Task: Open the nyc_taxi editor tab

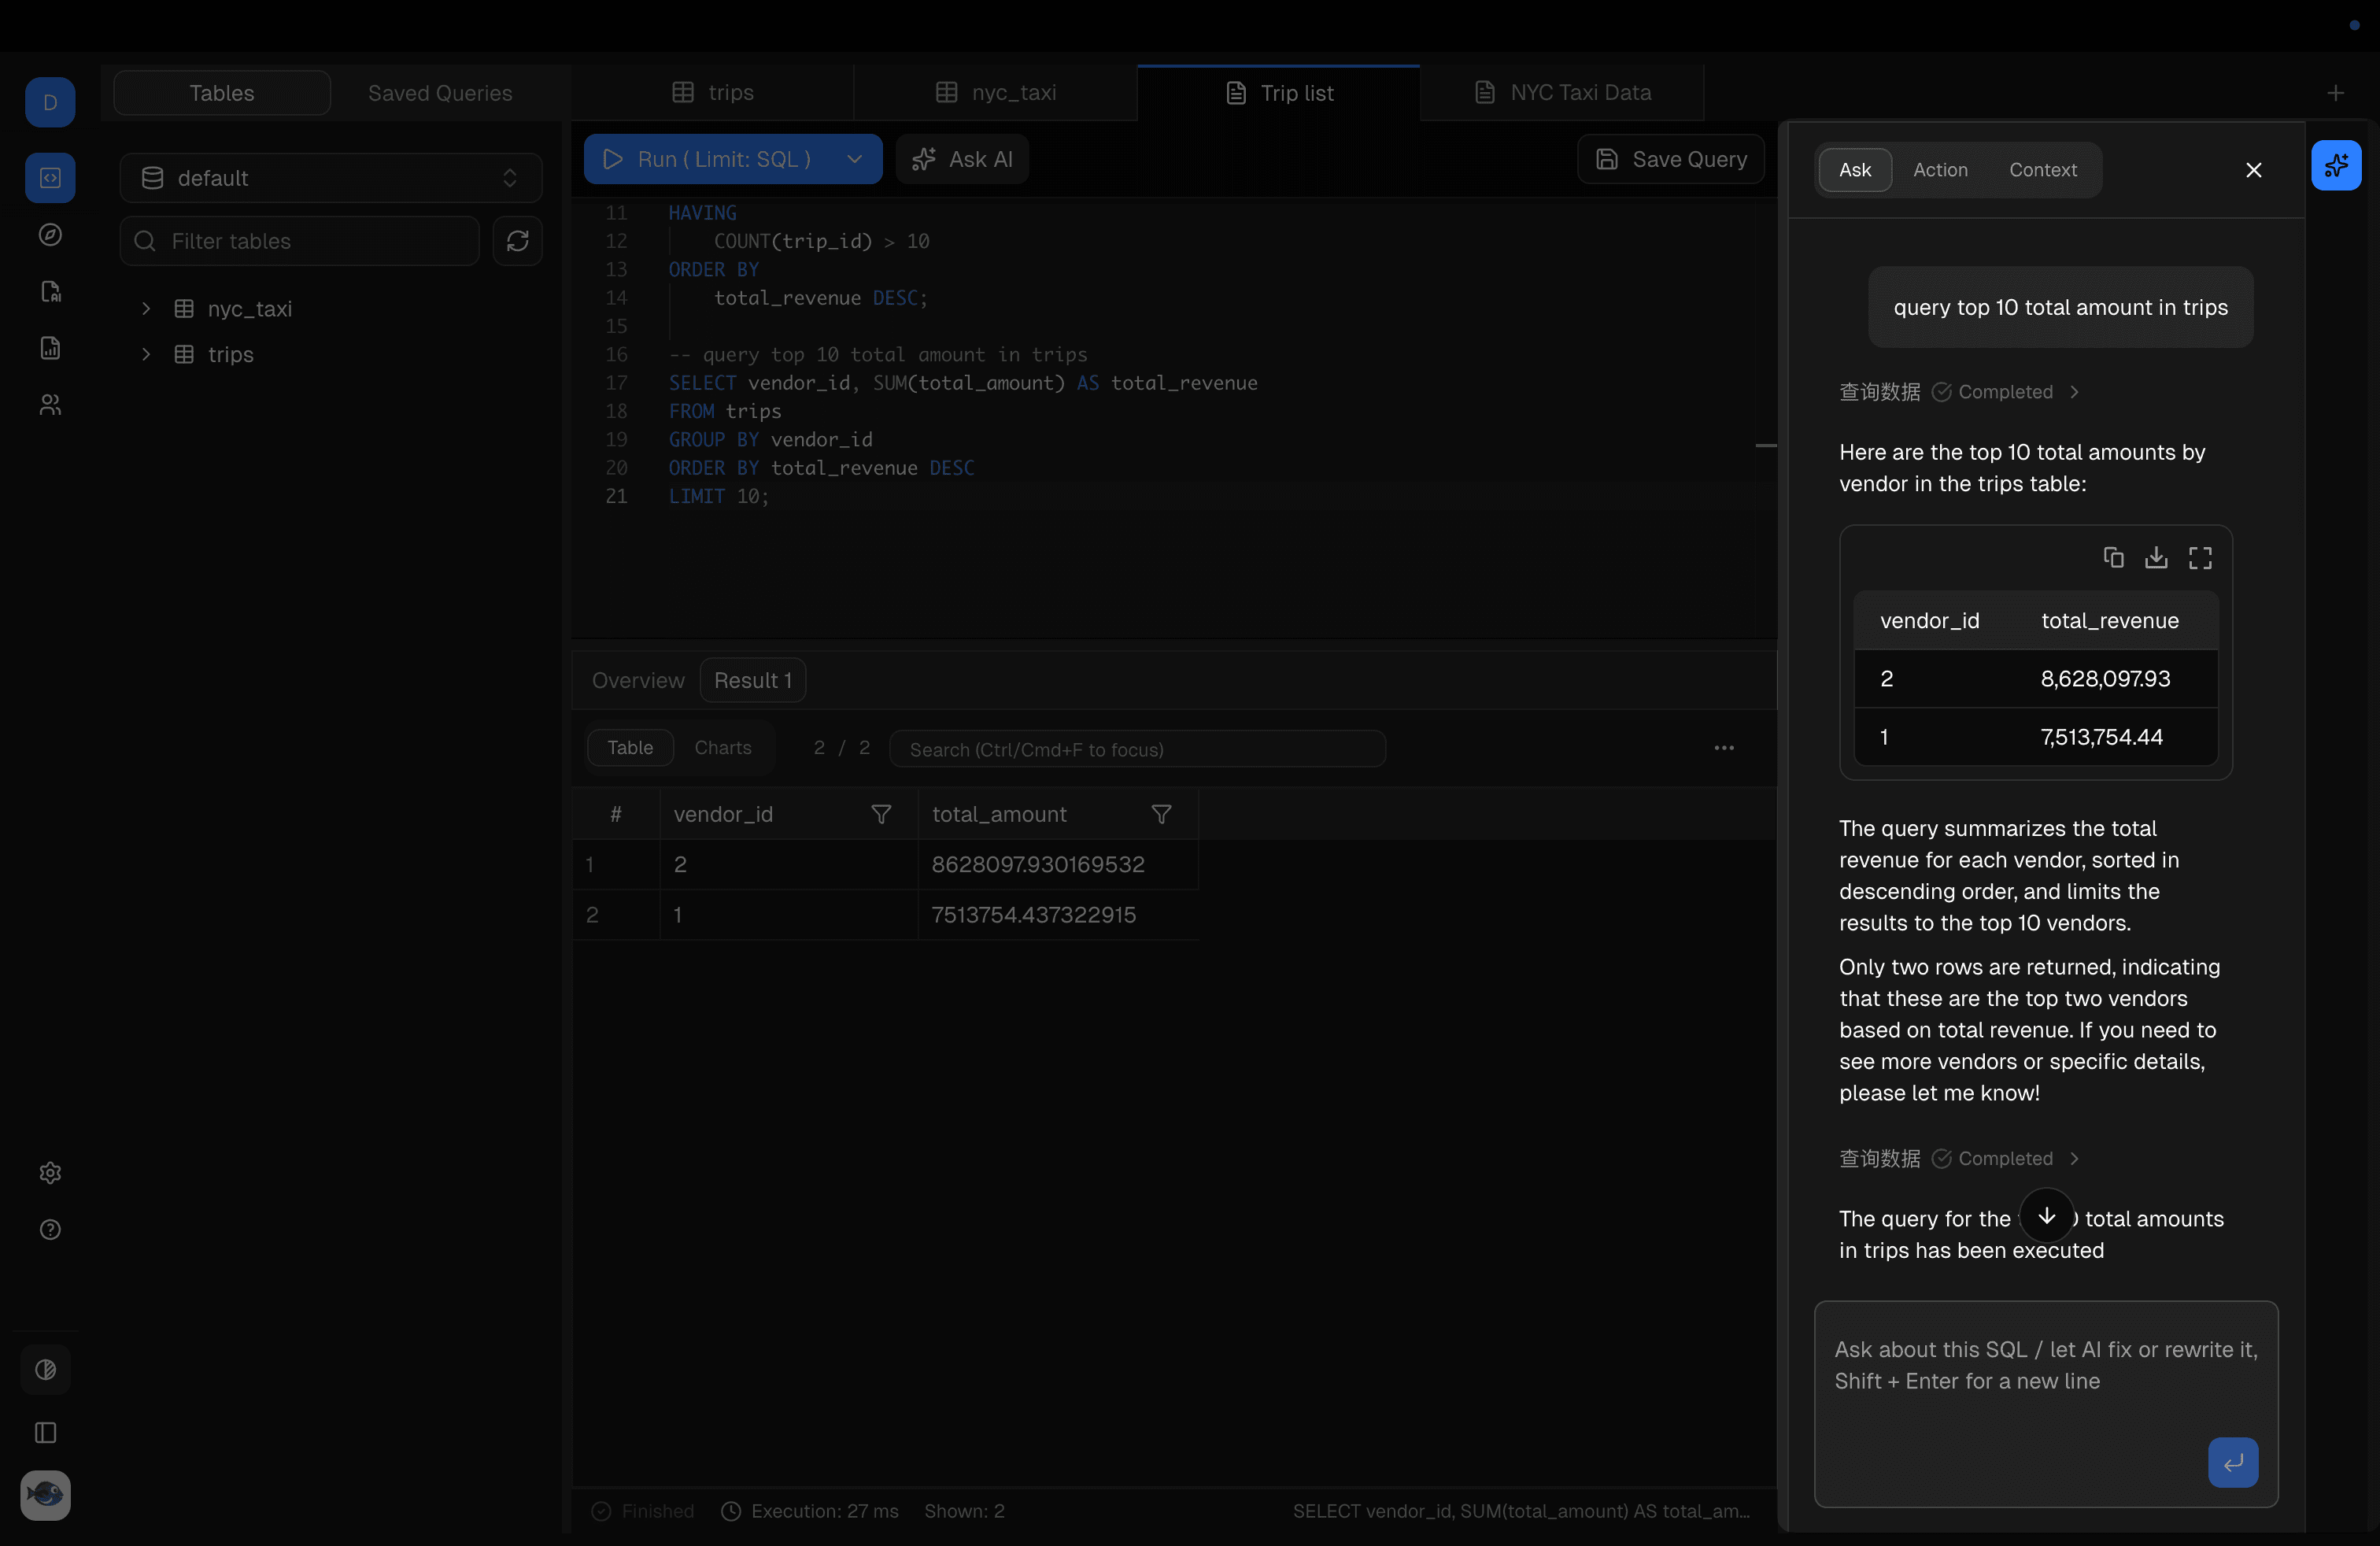Action: pos(996,93)
